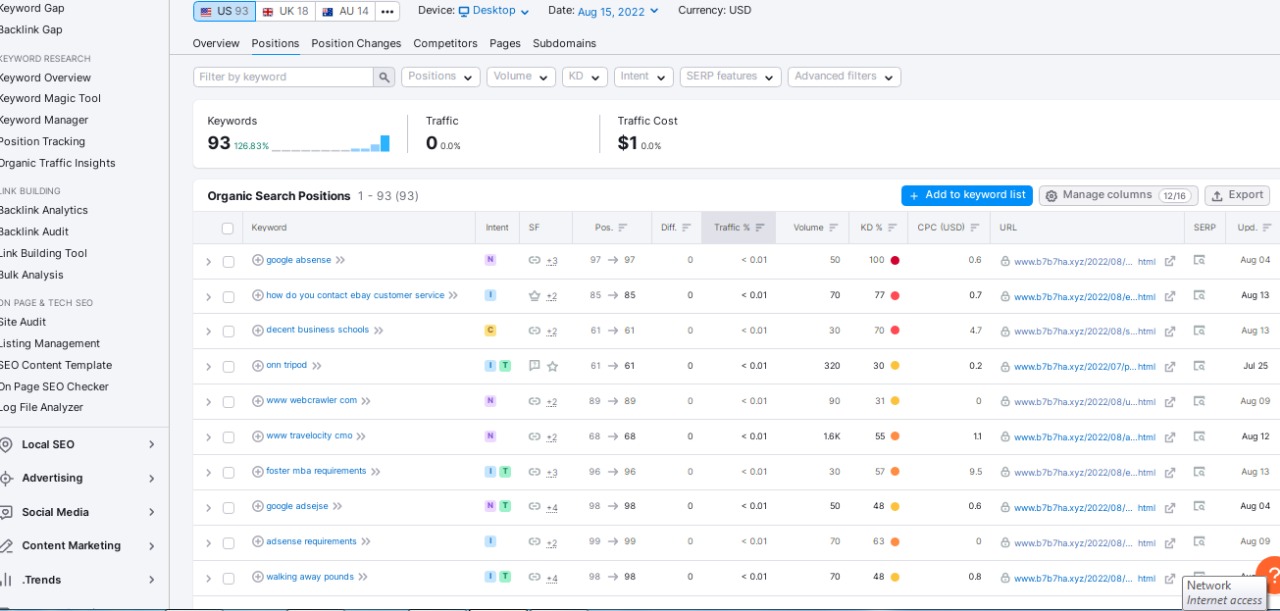The image size is (1280, 611).
Task: Click the Social Media sidebar icon
Action: (6, 512)
